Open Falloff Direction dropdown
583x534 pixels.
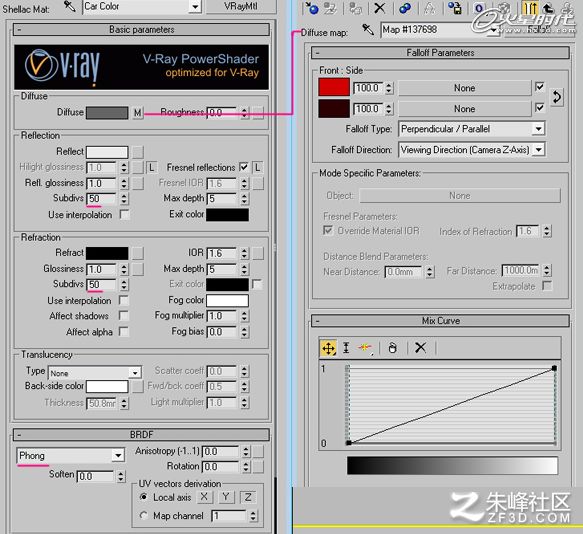(538, 150)
